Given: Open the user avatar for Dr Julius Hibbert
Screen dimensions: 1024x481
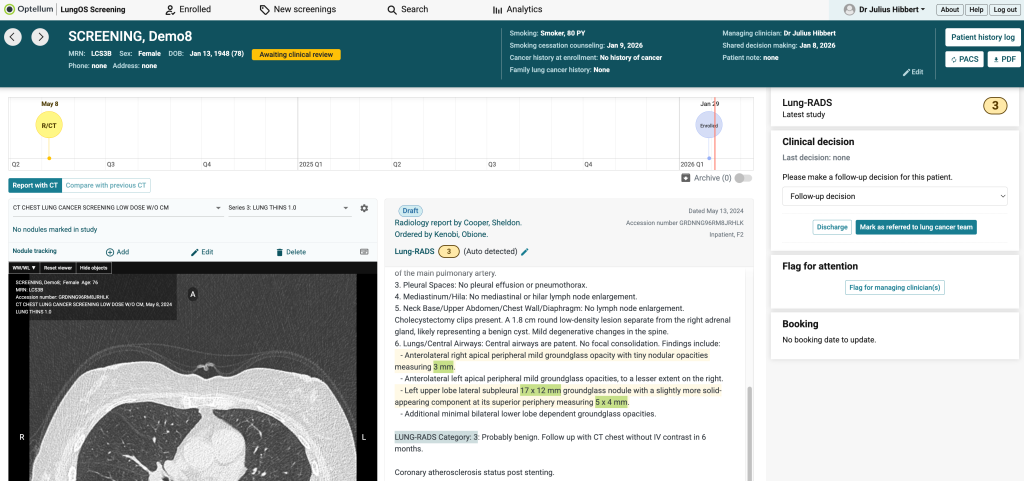Looking at the screenshot, I should click(x=849, y=10).
